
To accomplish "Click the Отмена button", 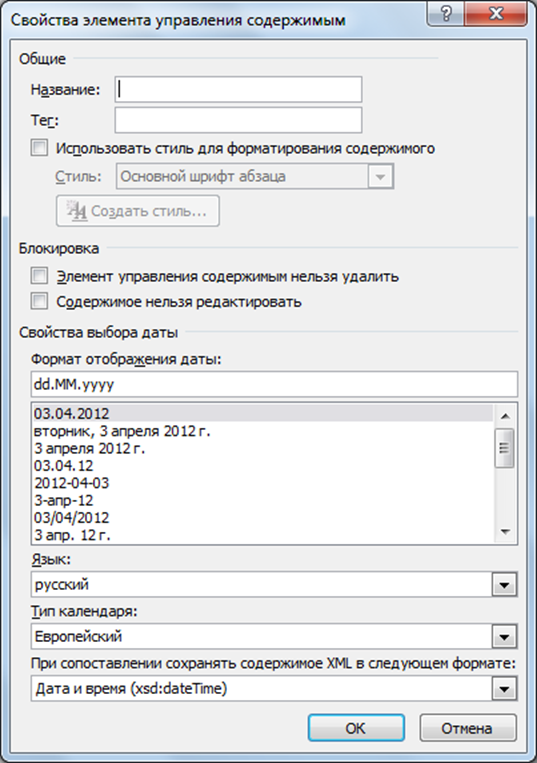I will (467, 728).
